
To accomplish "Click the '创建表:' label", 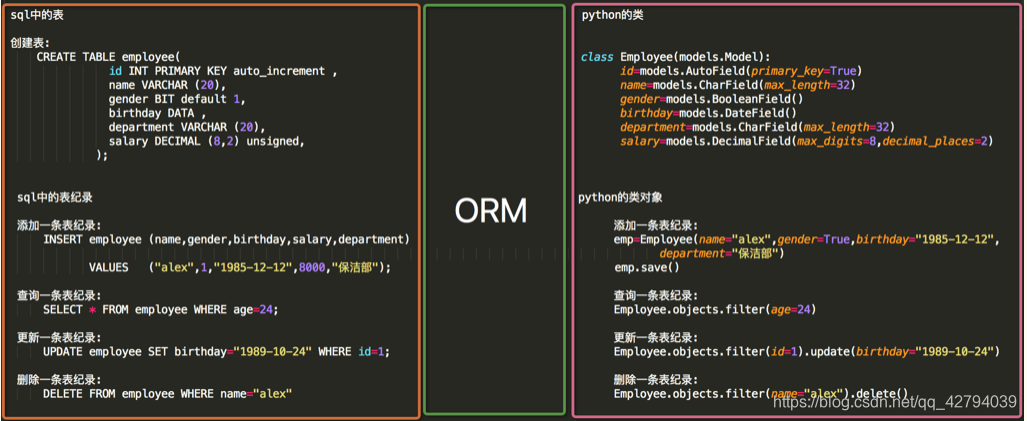I will pyautogui.click(x=29, y=43).
